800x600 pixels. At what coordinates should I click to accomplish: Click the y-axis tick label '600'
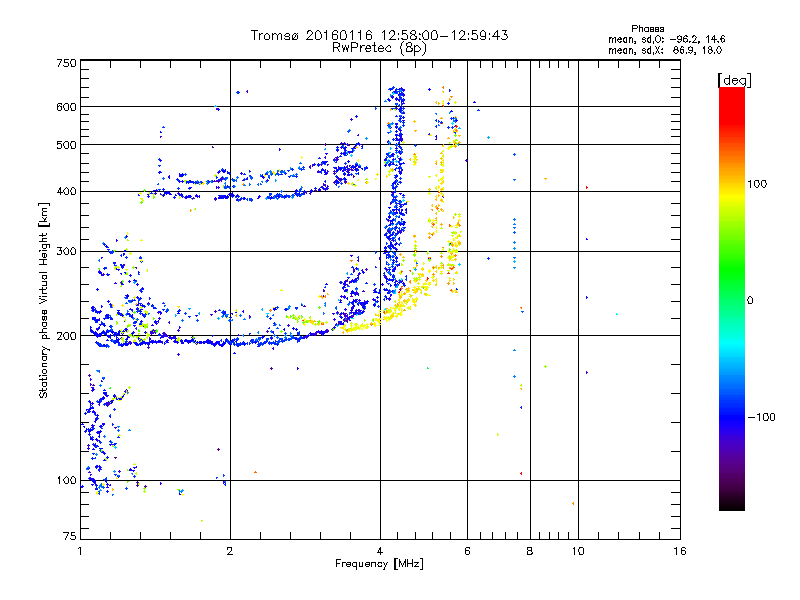(x=66, y=107)
